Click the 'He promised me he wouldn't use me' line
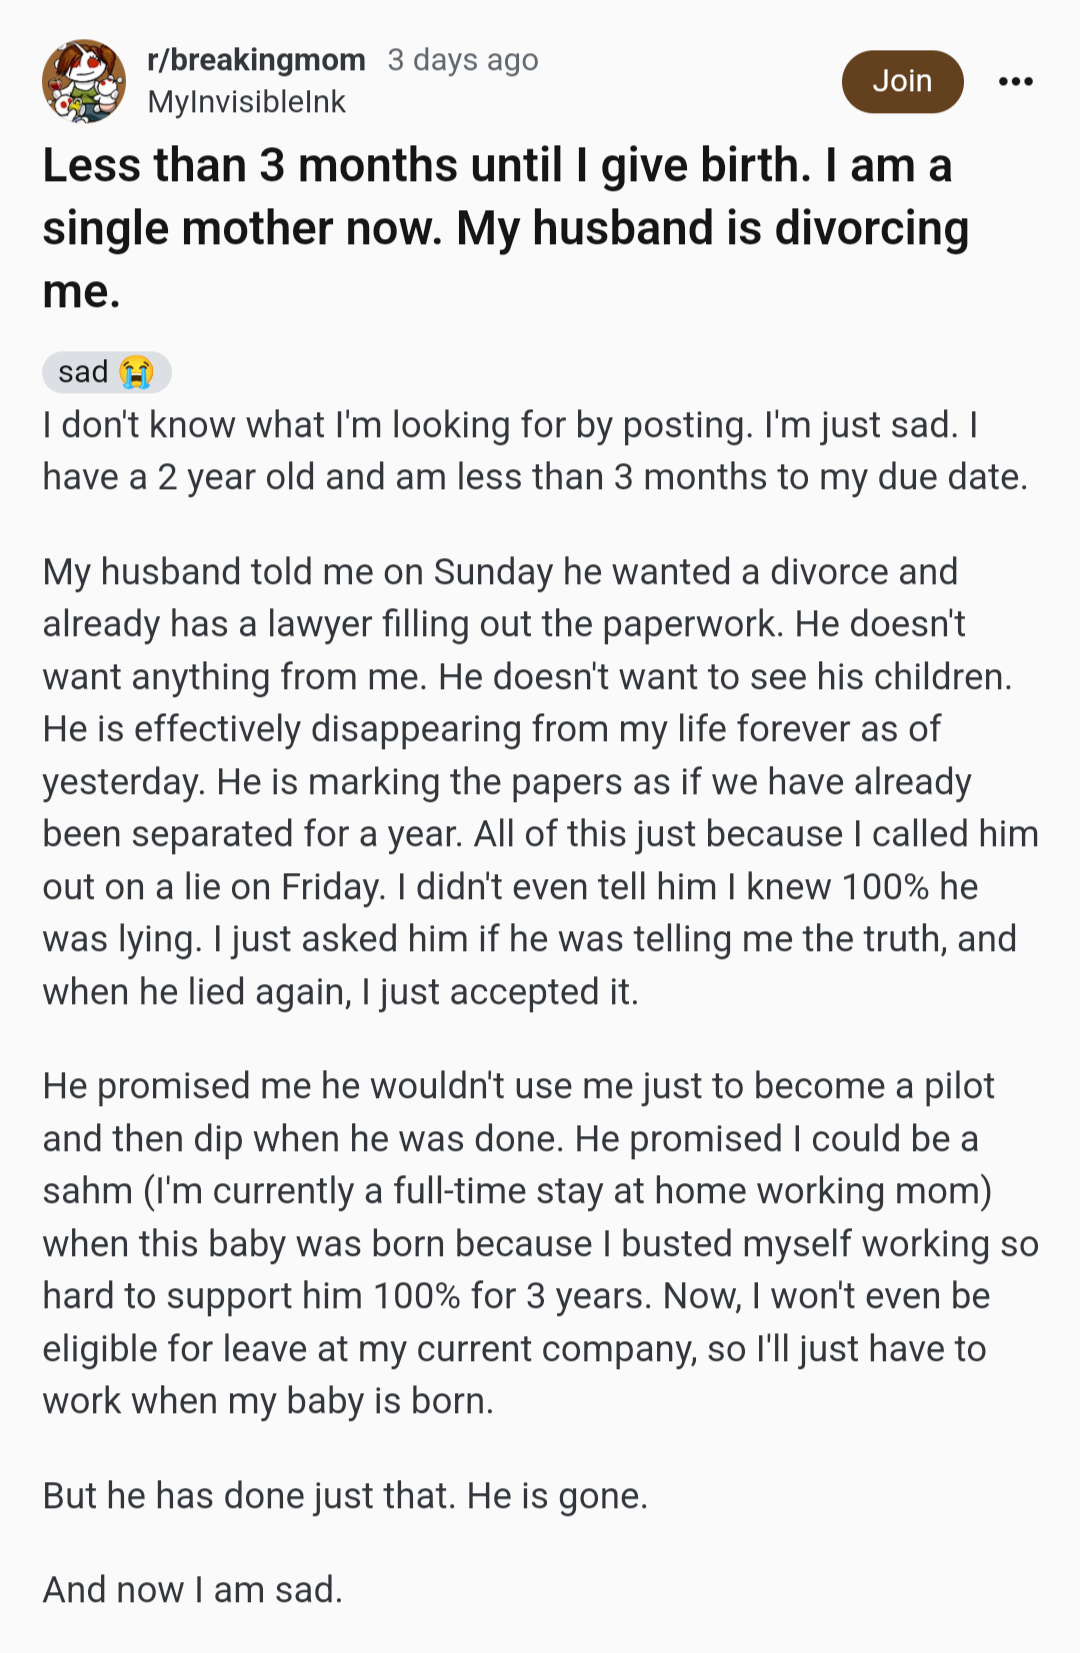1080x1653 pixels. (x=518, y=1086)
